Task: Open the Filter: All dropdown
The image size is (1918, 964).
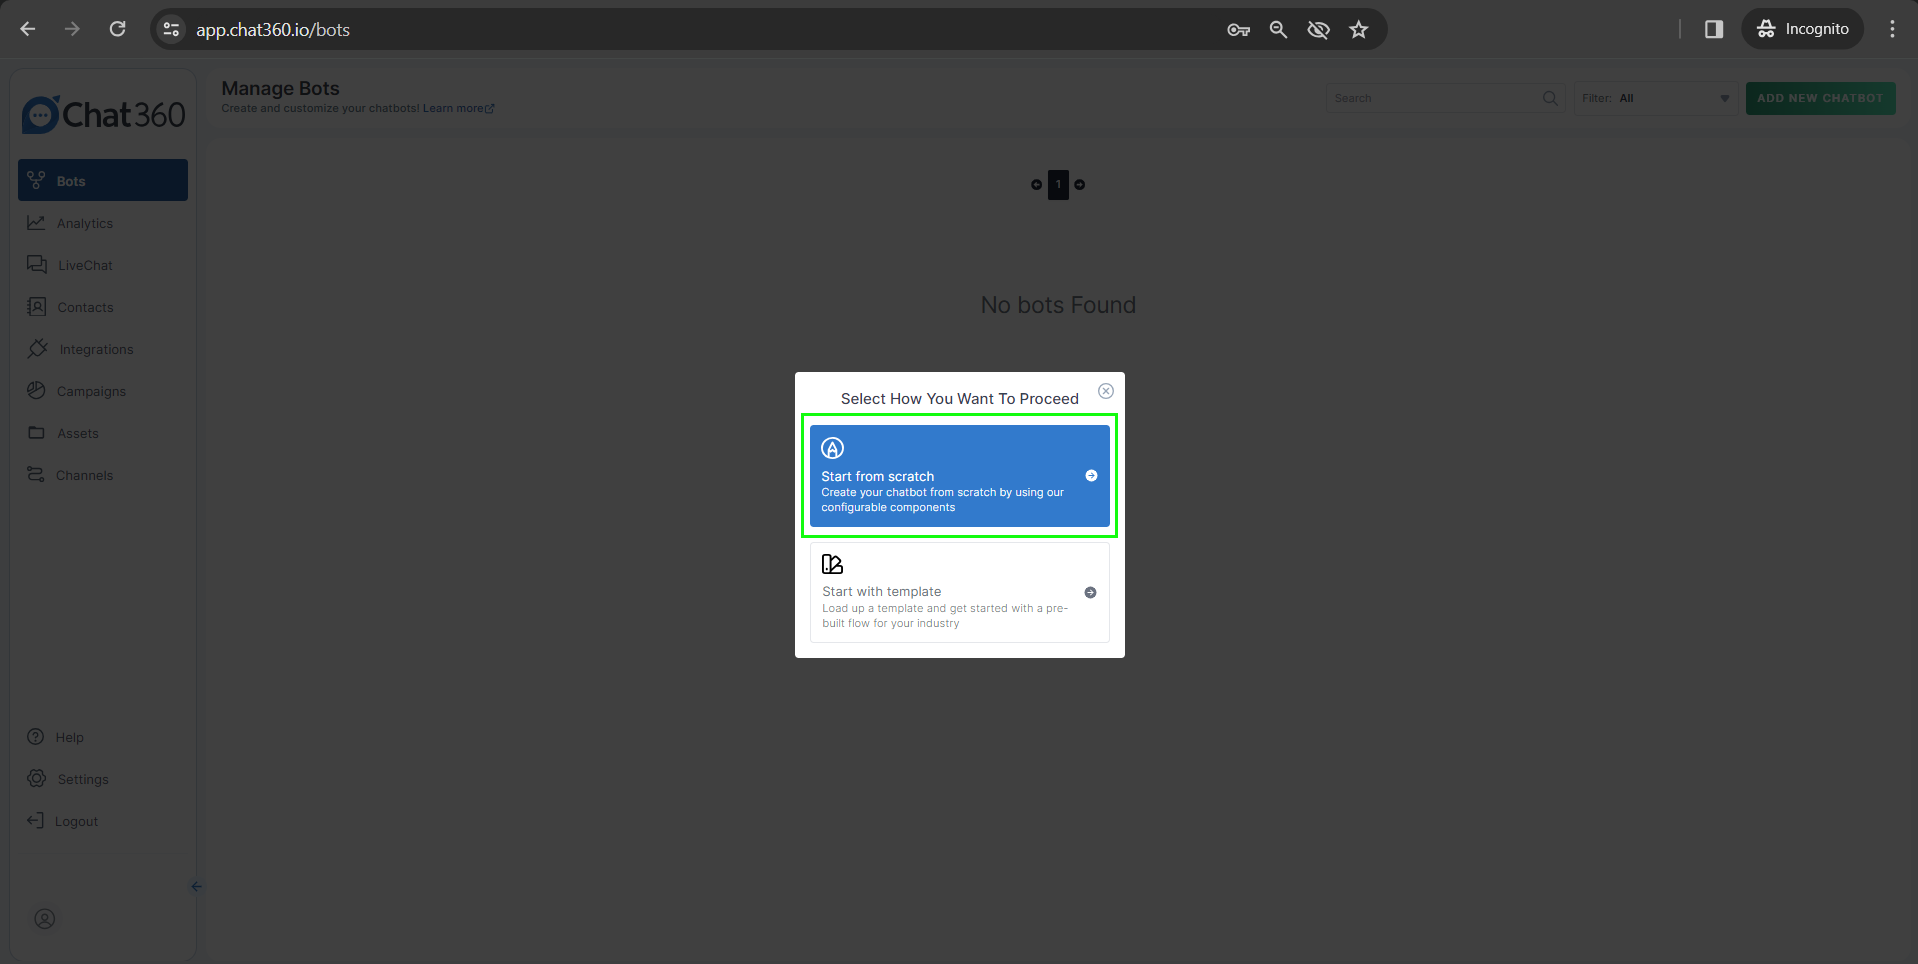Action: coord(1655,98)
